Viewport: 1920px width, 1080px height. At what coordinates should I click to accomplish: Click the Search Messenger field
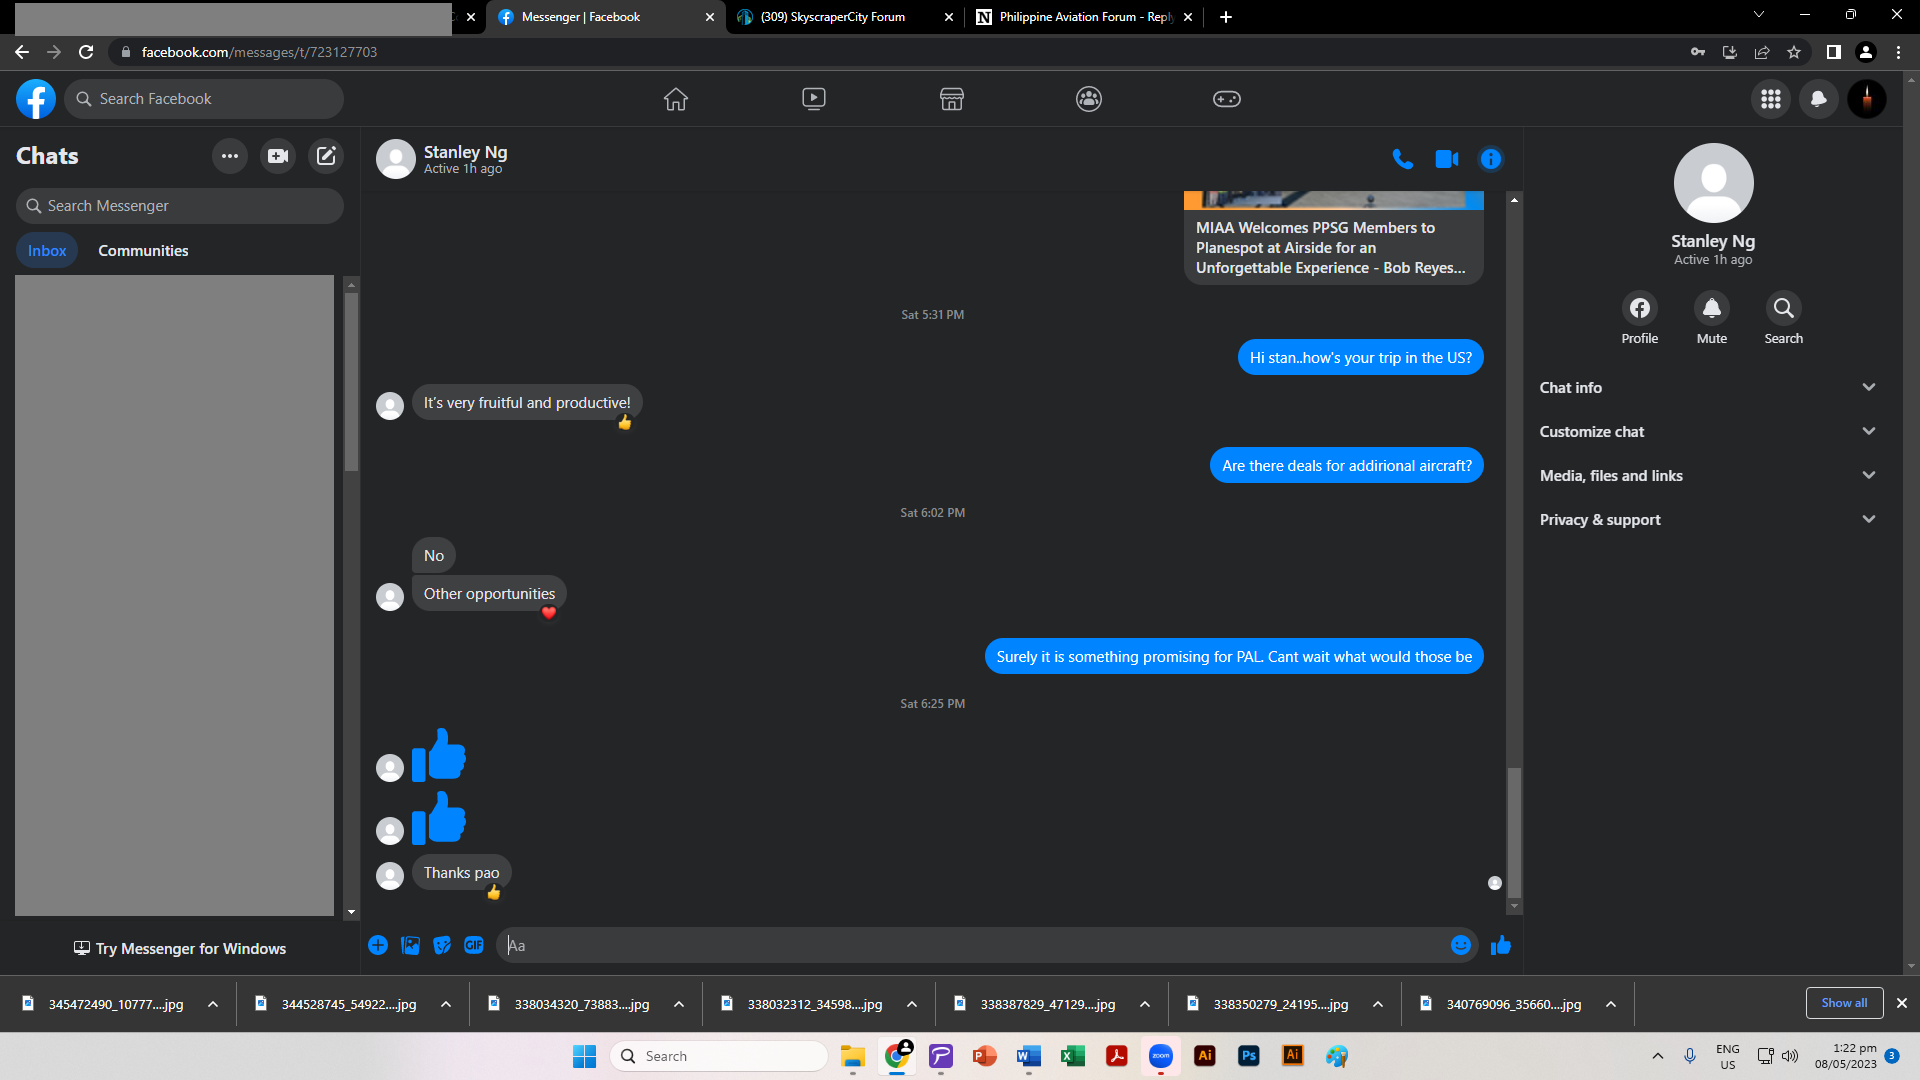[180, 206]
